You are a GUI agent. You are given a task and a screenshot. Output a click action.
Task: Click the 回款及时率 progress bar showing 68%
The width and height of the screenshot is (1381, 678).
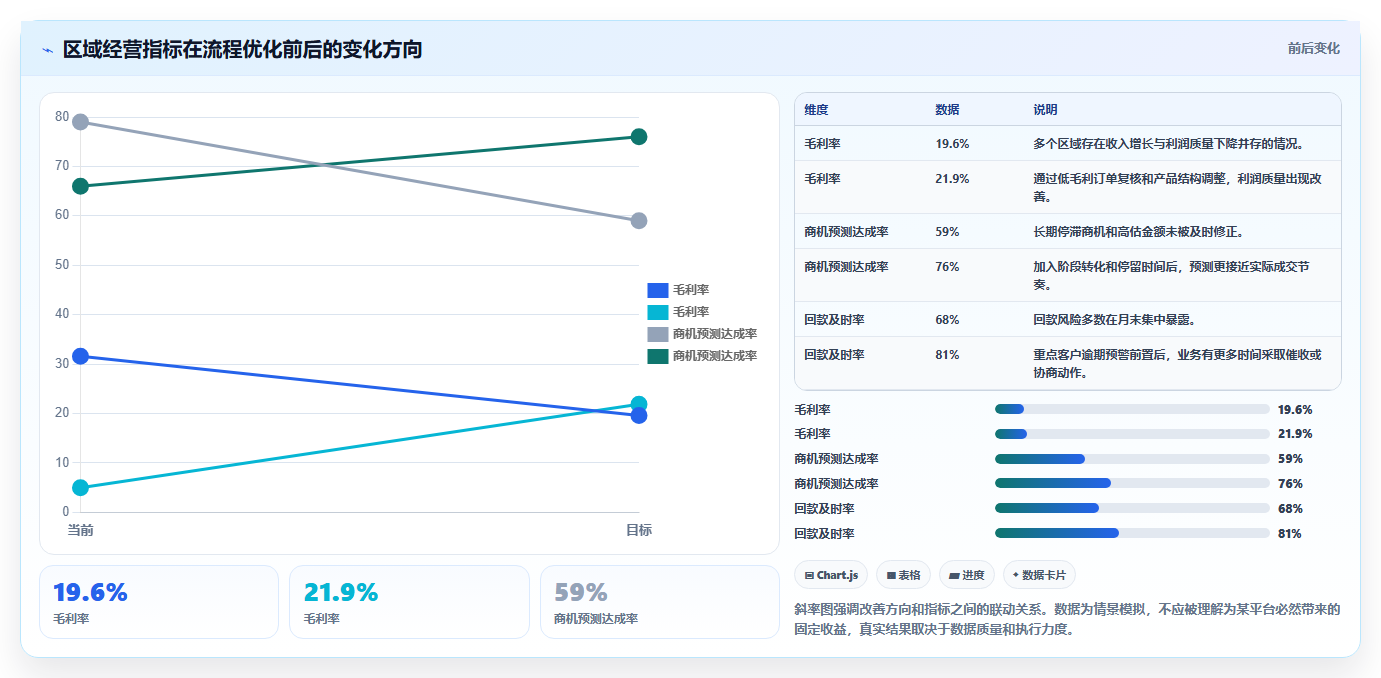tap(1132, 509)
